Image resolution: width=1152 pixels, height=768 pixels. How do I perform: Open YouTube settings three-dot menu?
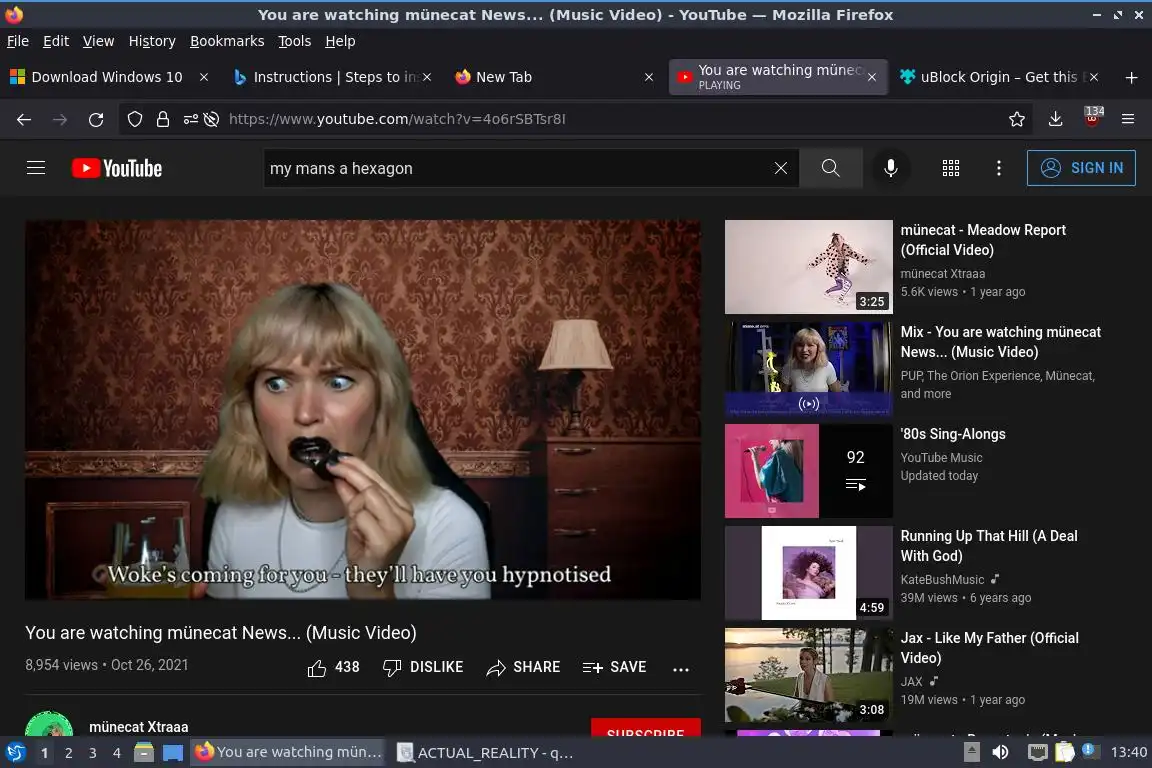[x=998, y=168]
